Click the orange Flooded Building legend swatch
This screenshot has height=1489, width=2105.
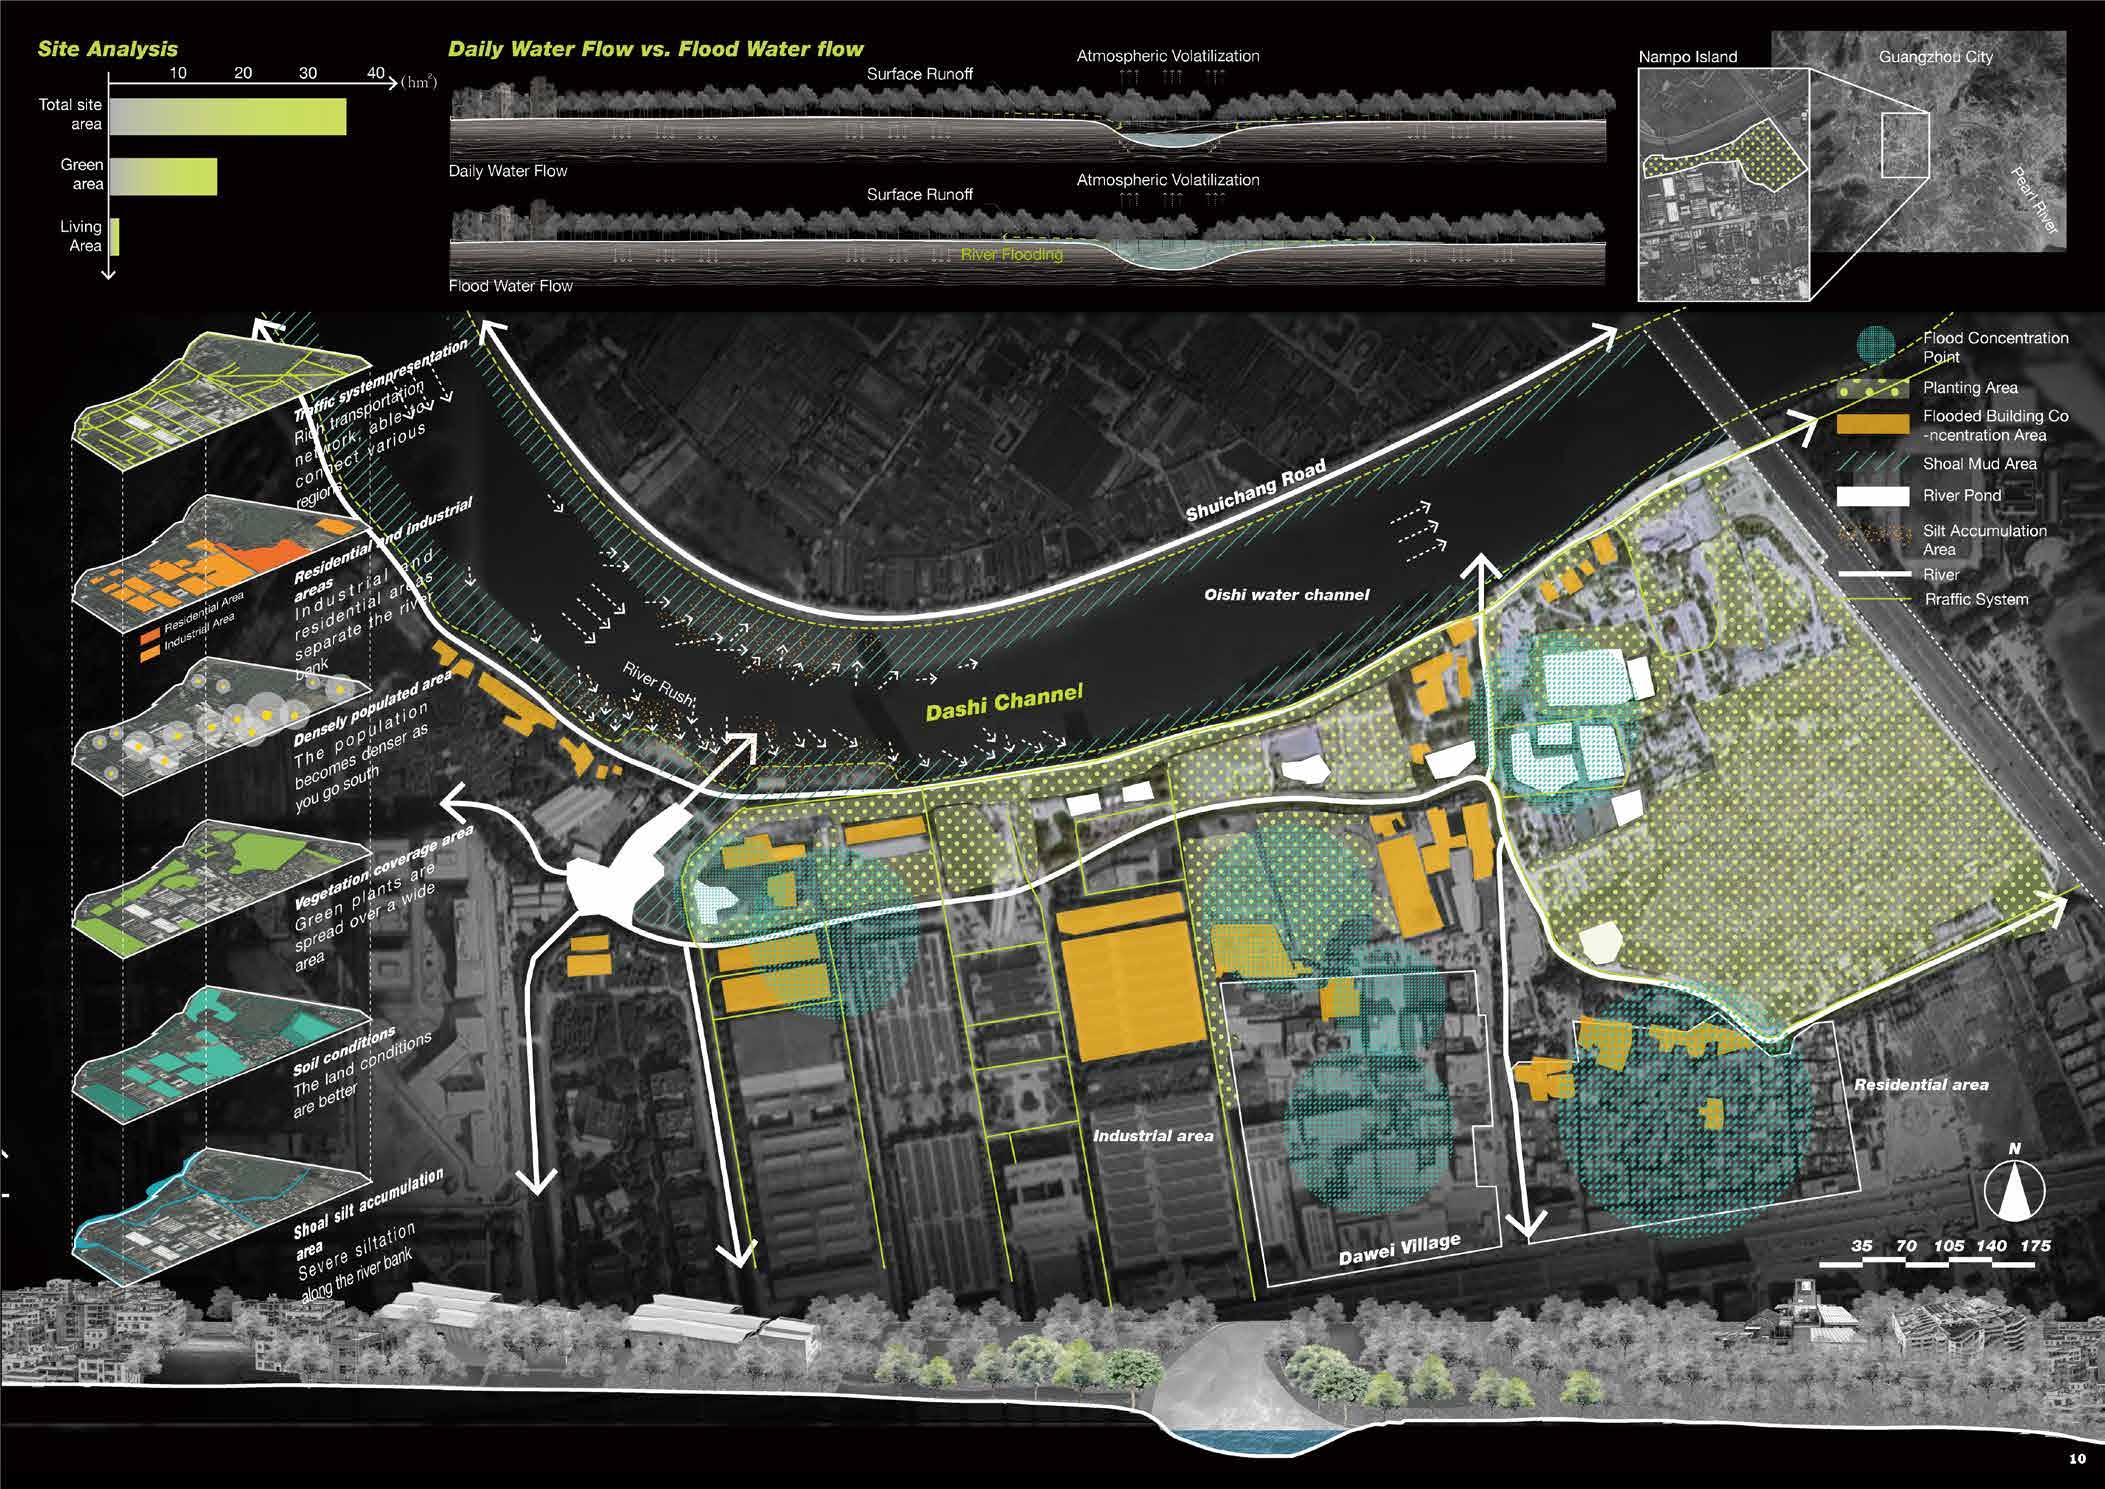[1873, 424]
